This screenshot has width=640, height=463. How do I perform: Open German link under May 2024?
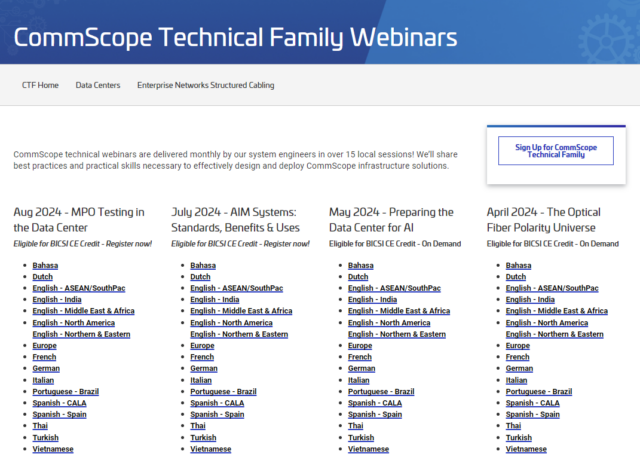(x=362, y=369)
